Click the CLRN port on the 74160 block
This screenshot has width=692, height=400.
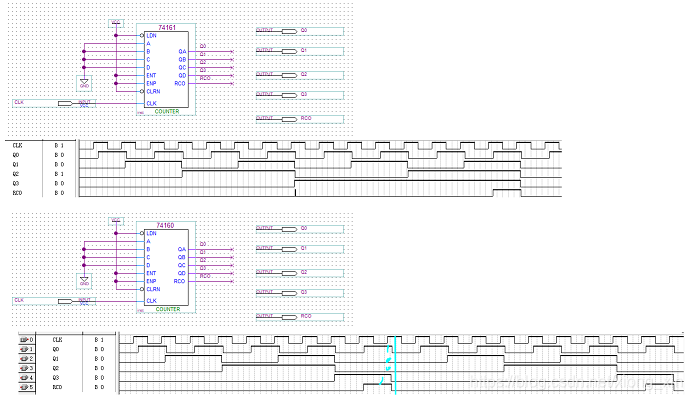tap(153, 289)
